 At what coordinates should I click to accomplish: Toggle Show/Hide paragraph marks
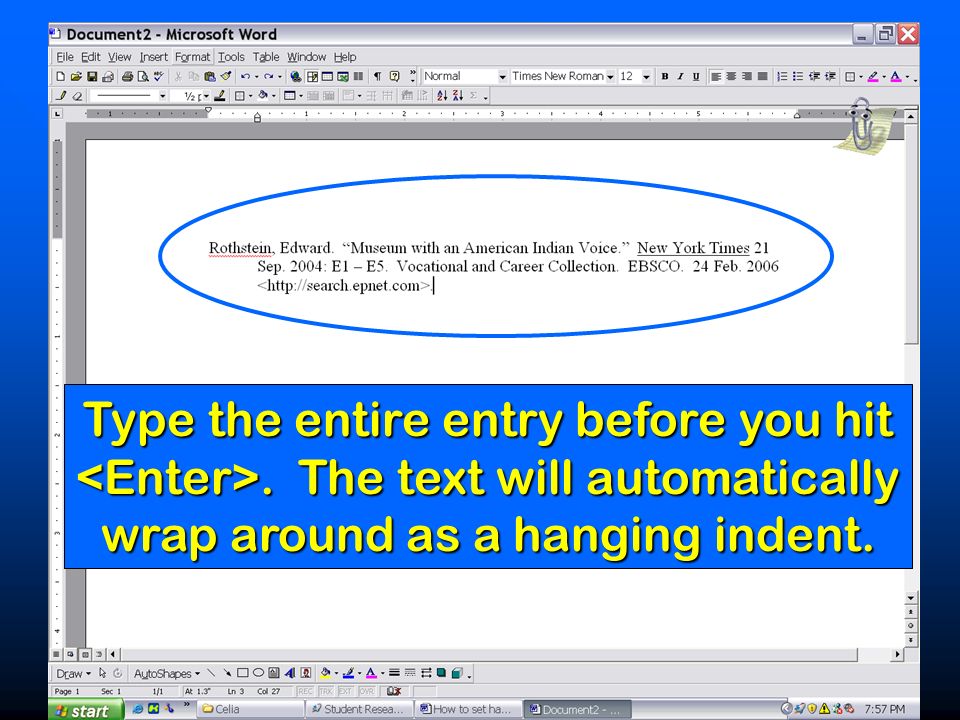tap(378, 77)
